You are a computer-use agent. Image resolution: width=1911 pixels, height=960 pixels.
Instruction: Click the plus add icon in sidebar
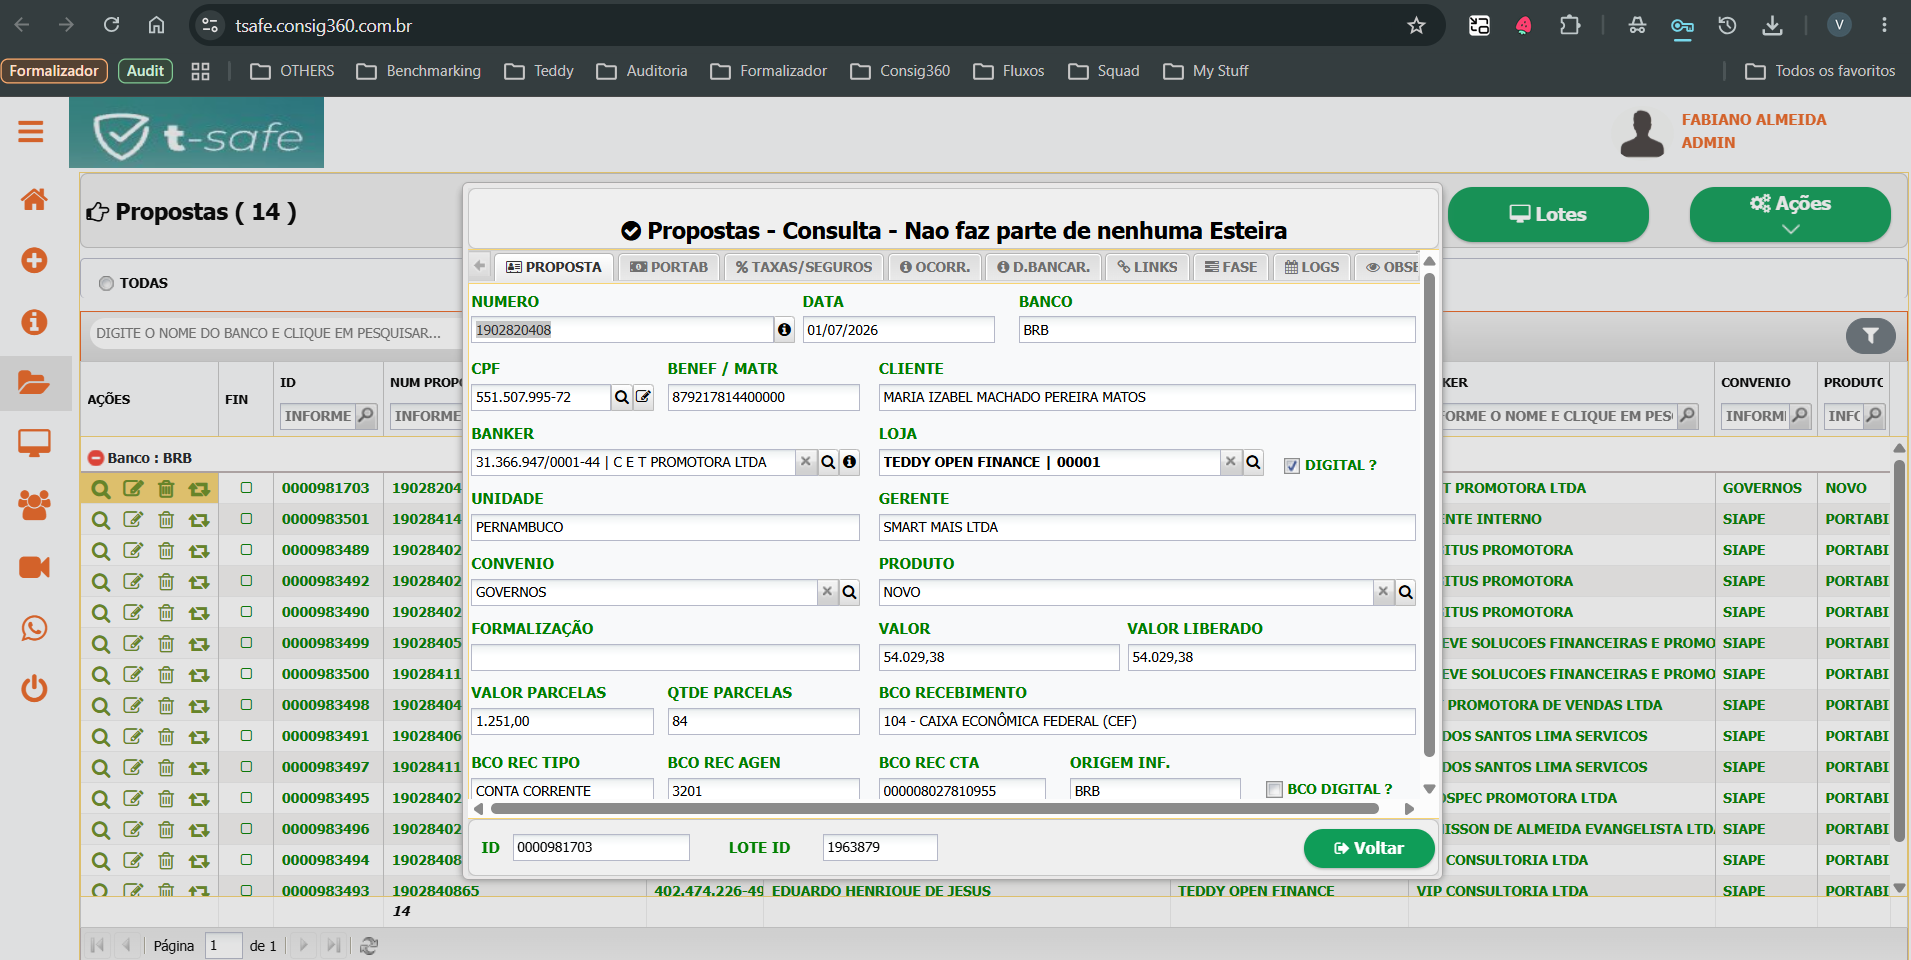34,260
